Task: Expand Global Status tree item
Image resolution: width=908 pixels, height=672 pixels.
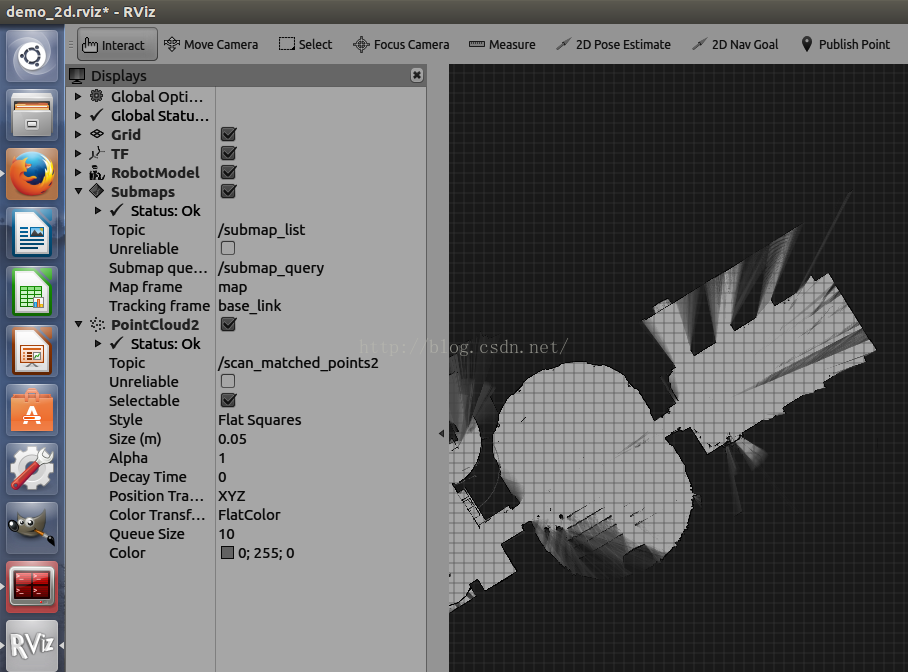Action: click(x=78, y=115)
